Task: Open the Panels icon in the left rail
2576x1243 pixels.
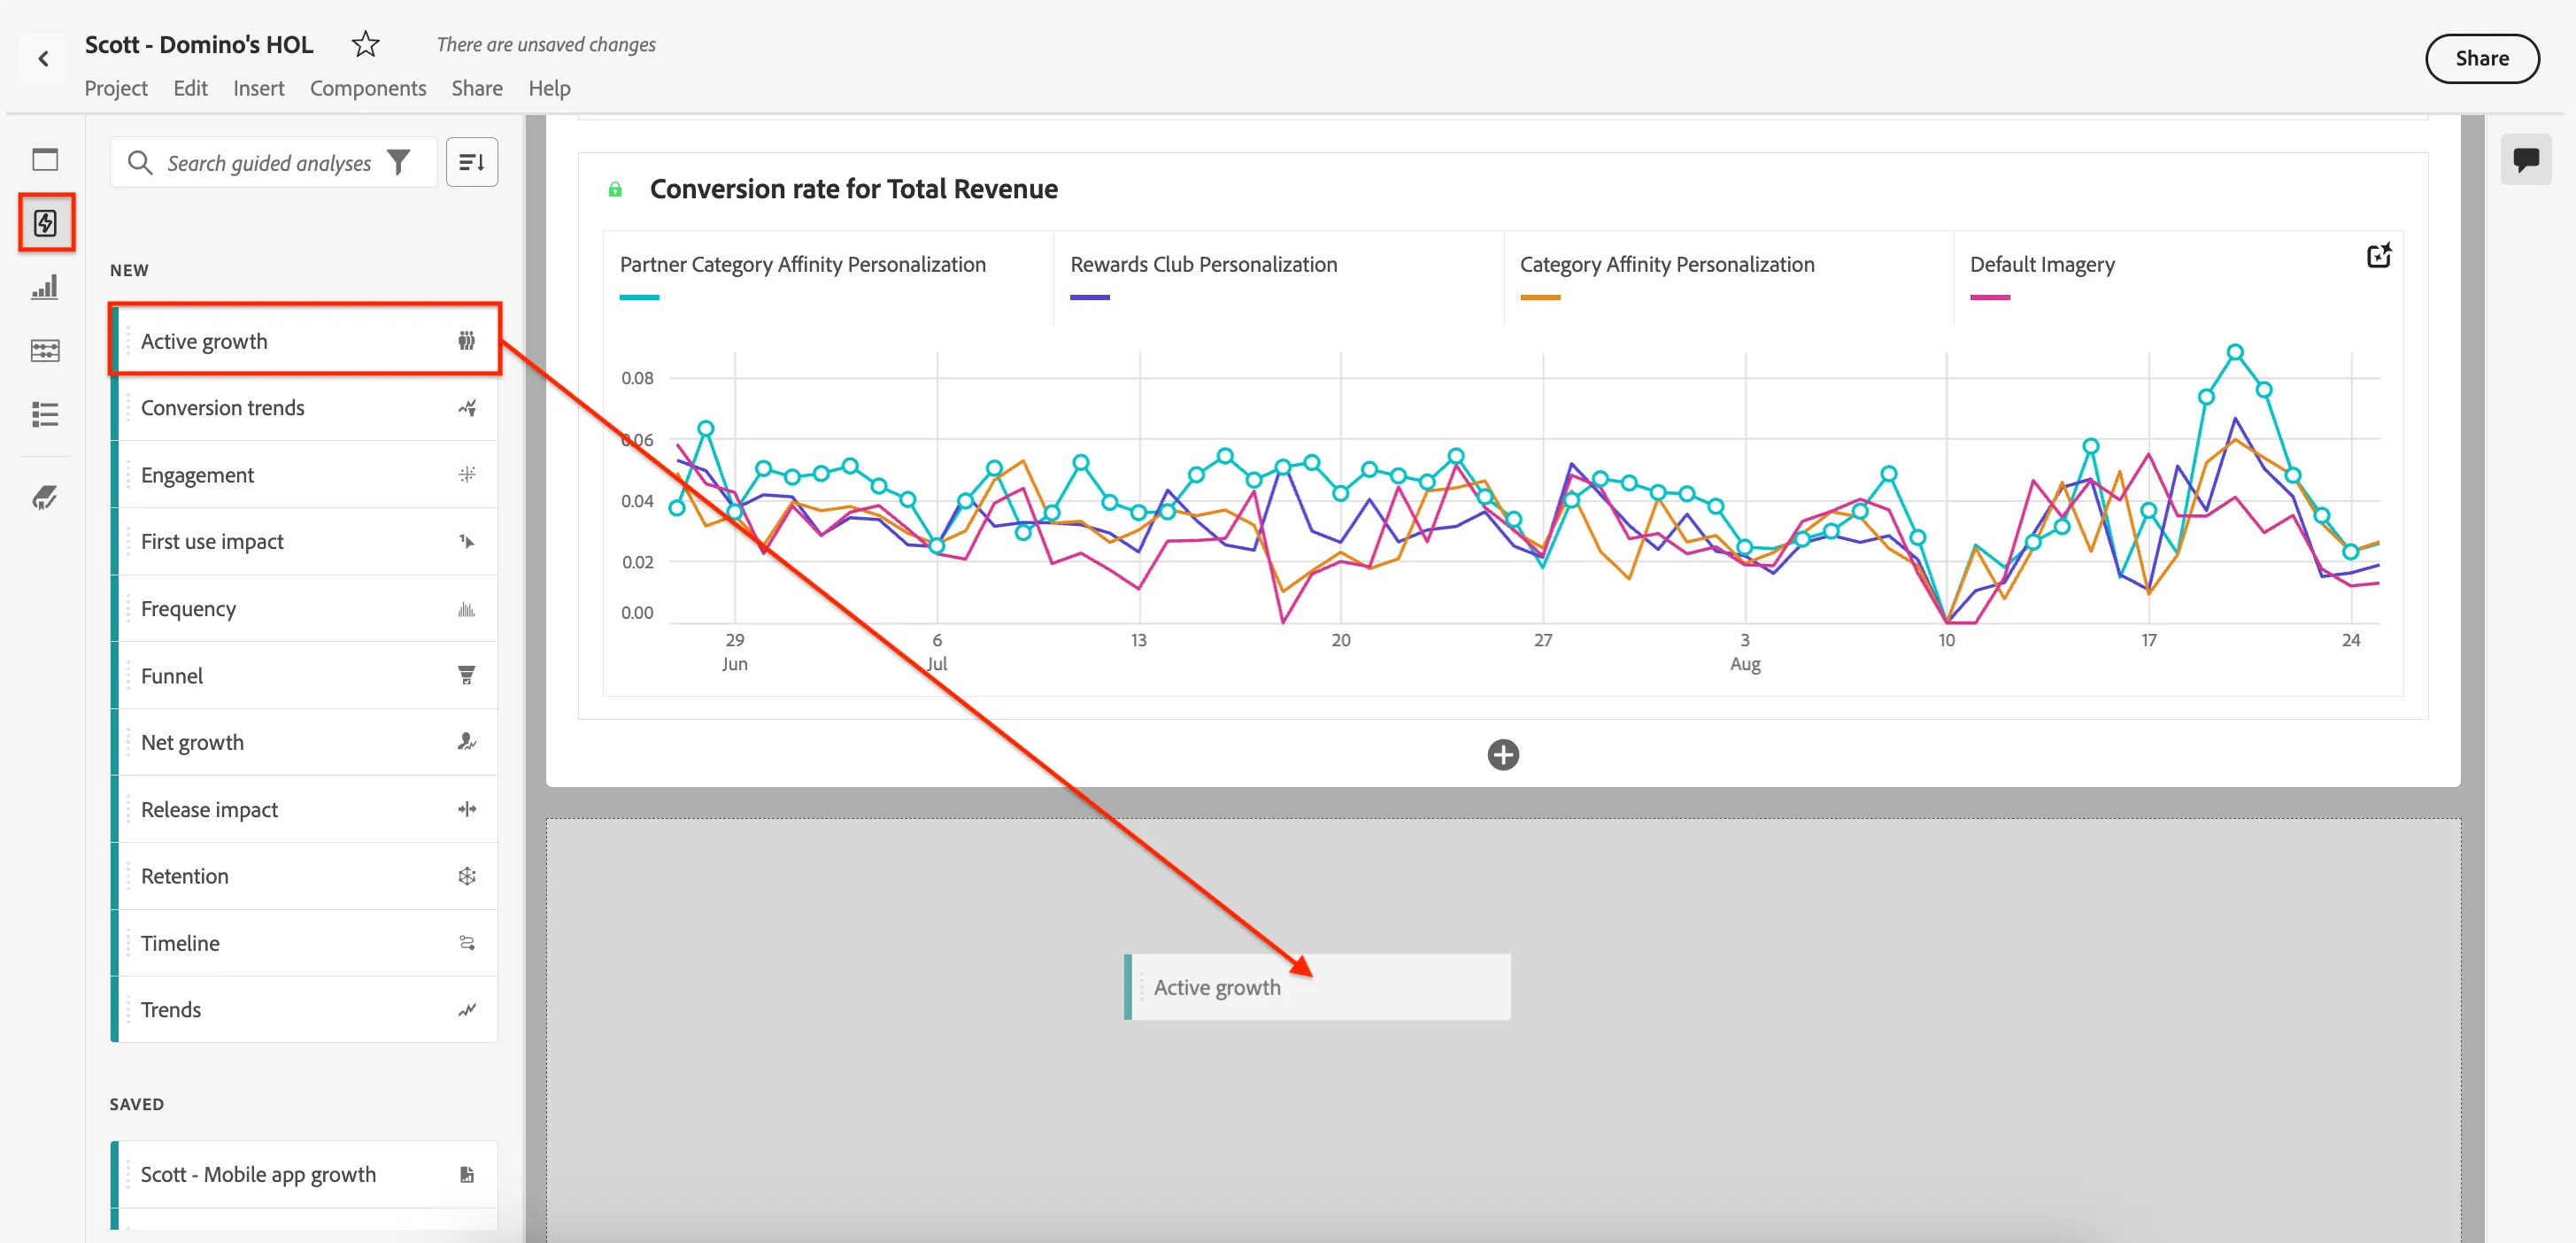Action: (45, 159)
